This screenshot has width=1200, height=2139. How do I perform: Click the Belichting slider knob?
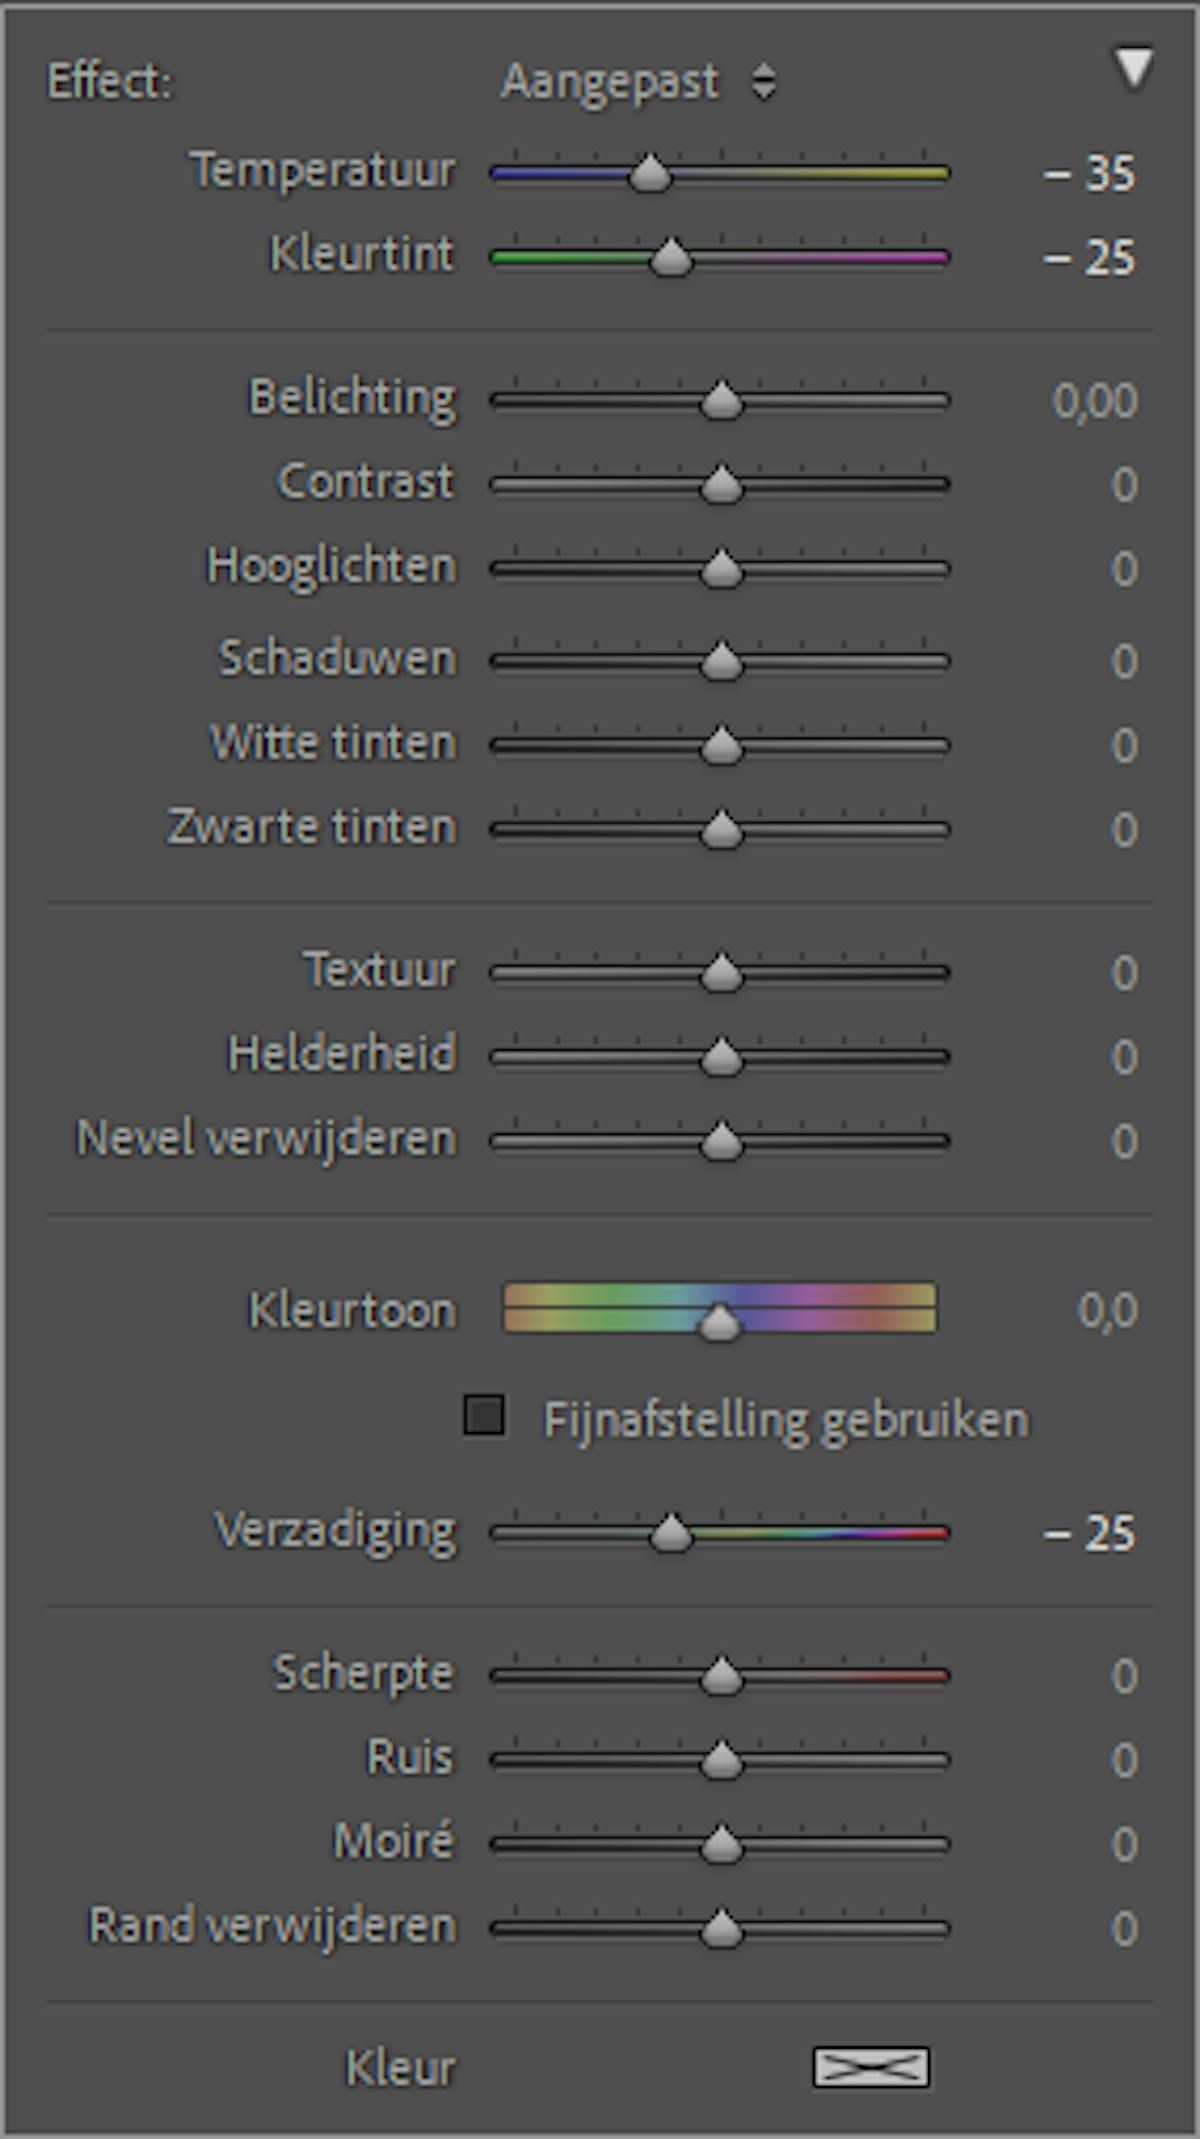click(721, 400)
